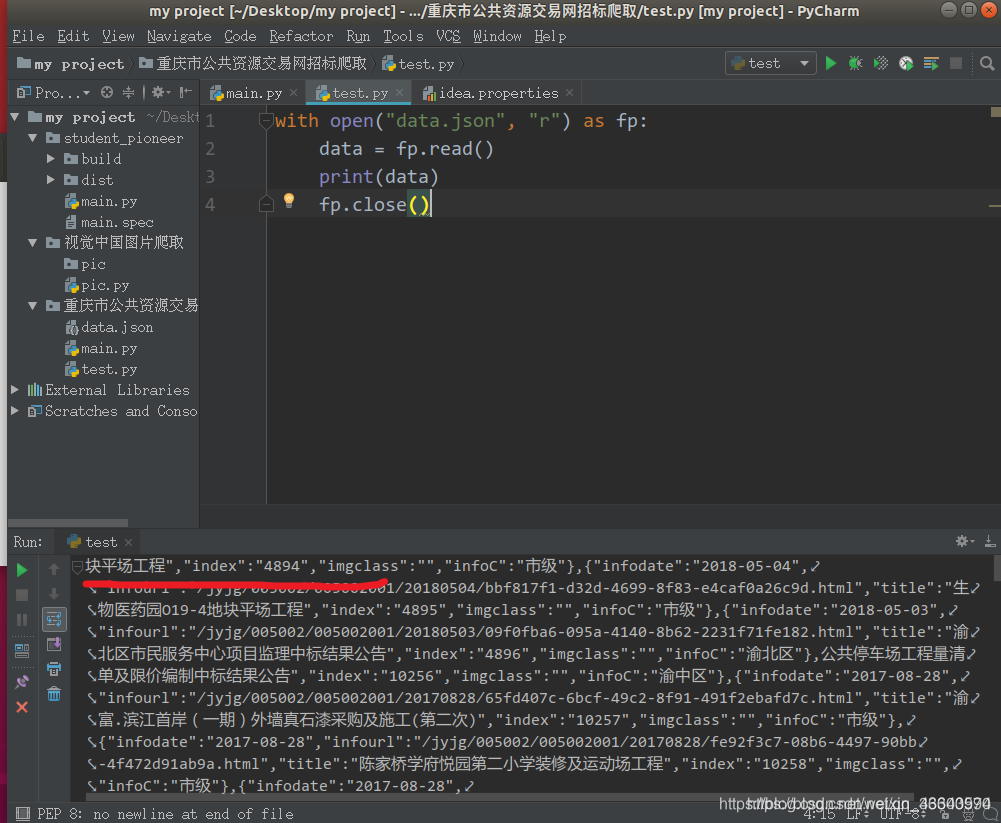1001x823 pixels.
Task: Close the idea.properties editor tab
Action: (x=569, y=93)
